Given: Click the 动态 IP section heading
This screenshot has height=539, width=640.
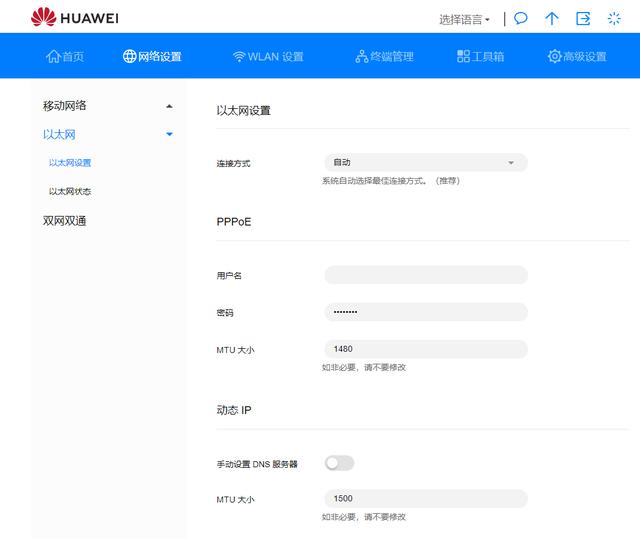Looking at the screenshot, I should (x=234, y=410).
